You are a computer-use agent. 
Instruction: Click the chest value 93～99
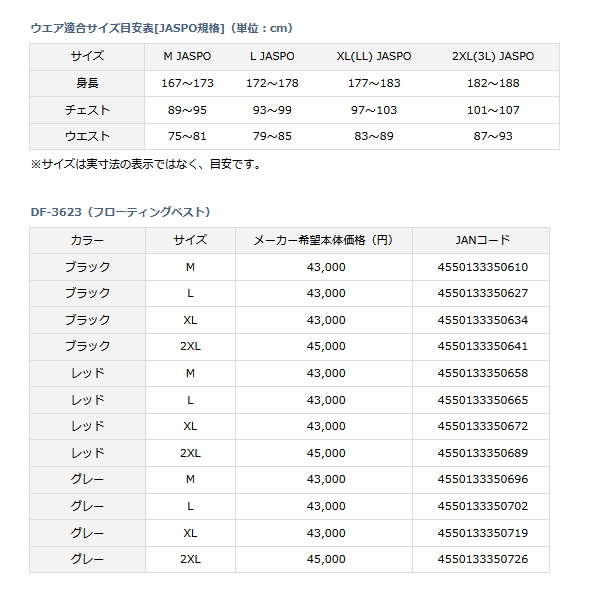click(272, 110)
